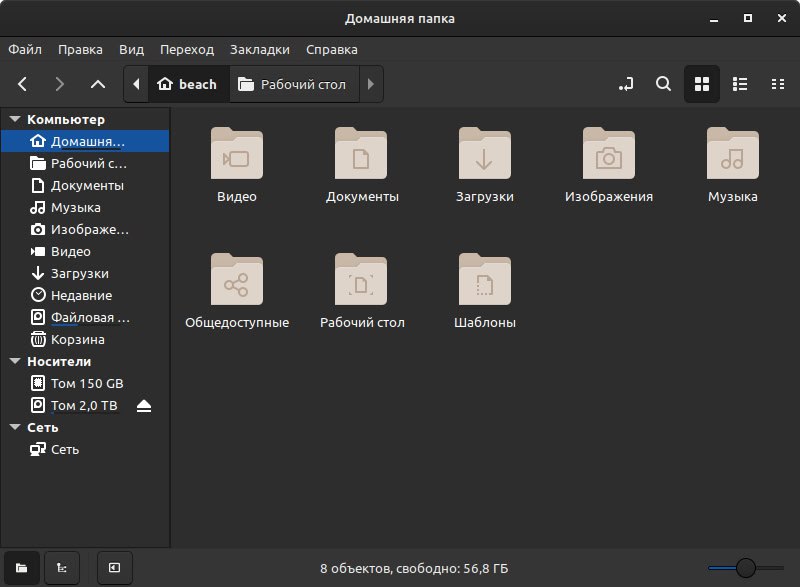The image size is (800, 587).
Task: Hide the sidebar with collapse button
Action: coord(115,568)
